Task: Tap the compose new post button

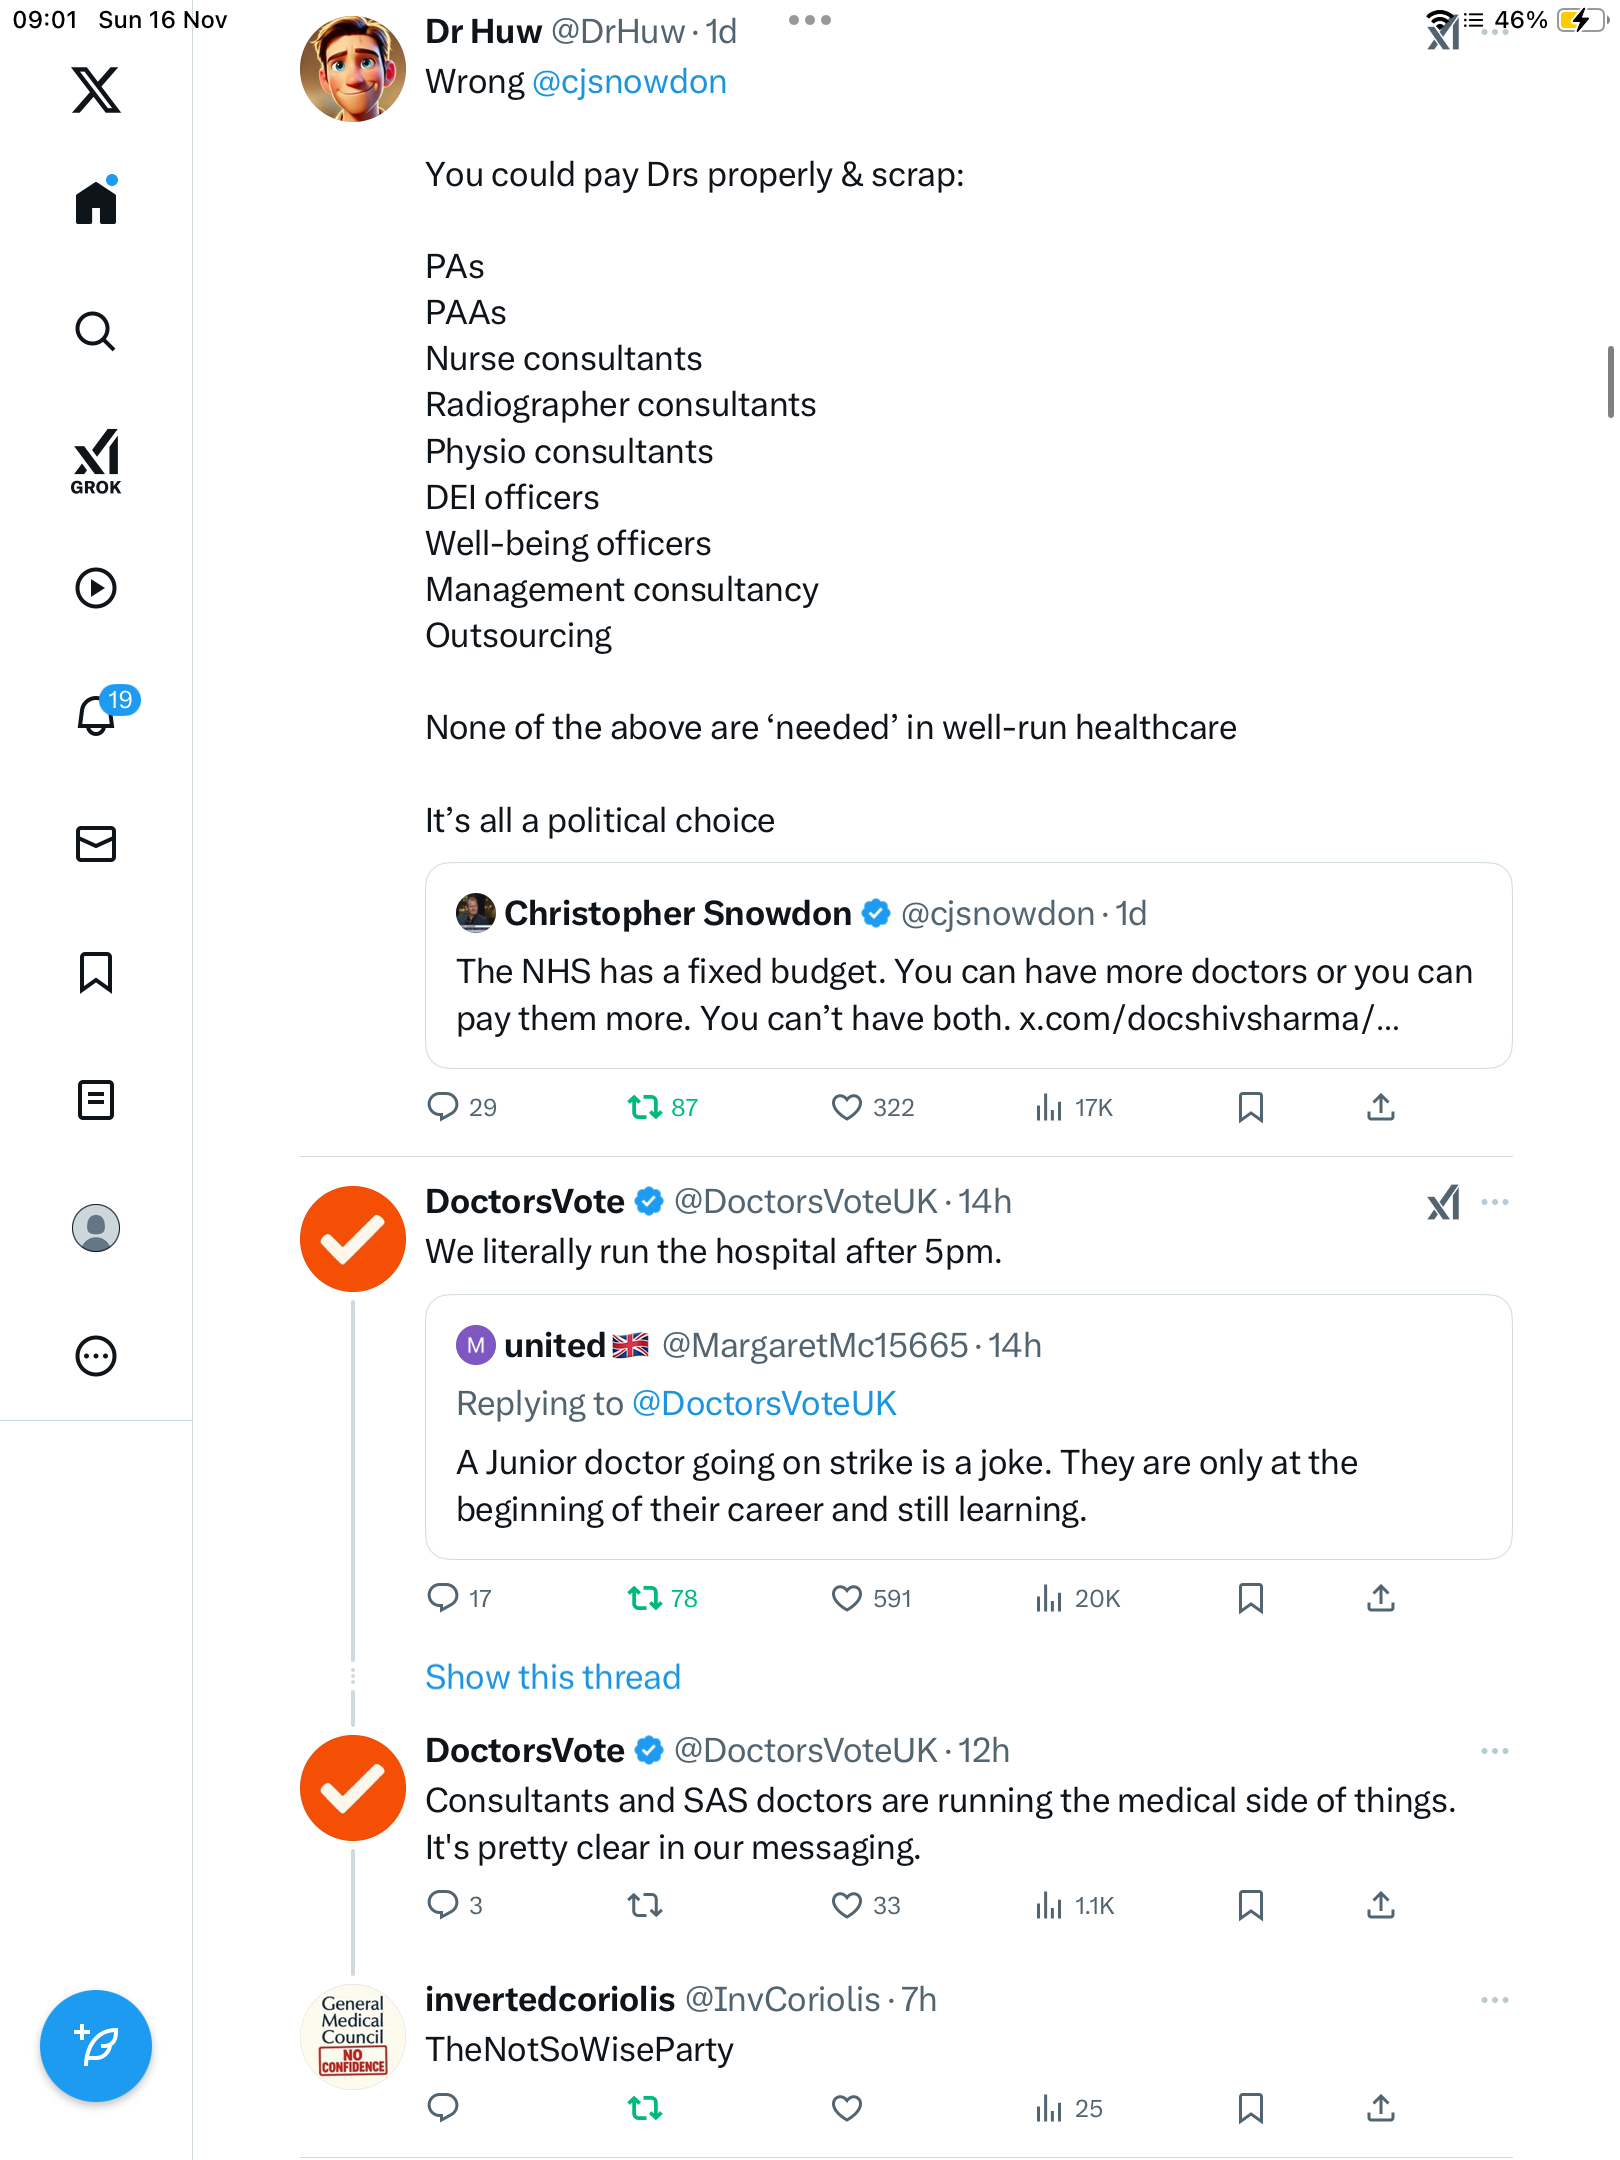Action: (96, 2046)
